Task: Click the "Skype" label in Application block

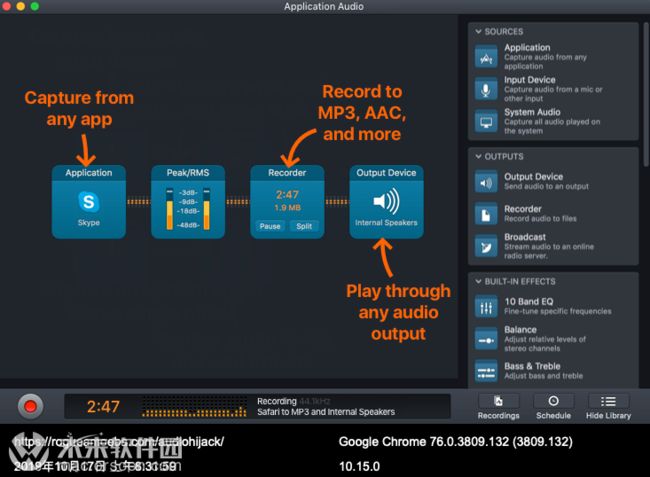Action: pyautogui.click(x=89, y=223)
